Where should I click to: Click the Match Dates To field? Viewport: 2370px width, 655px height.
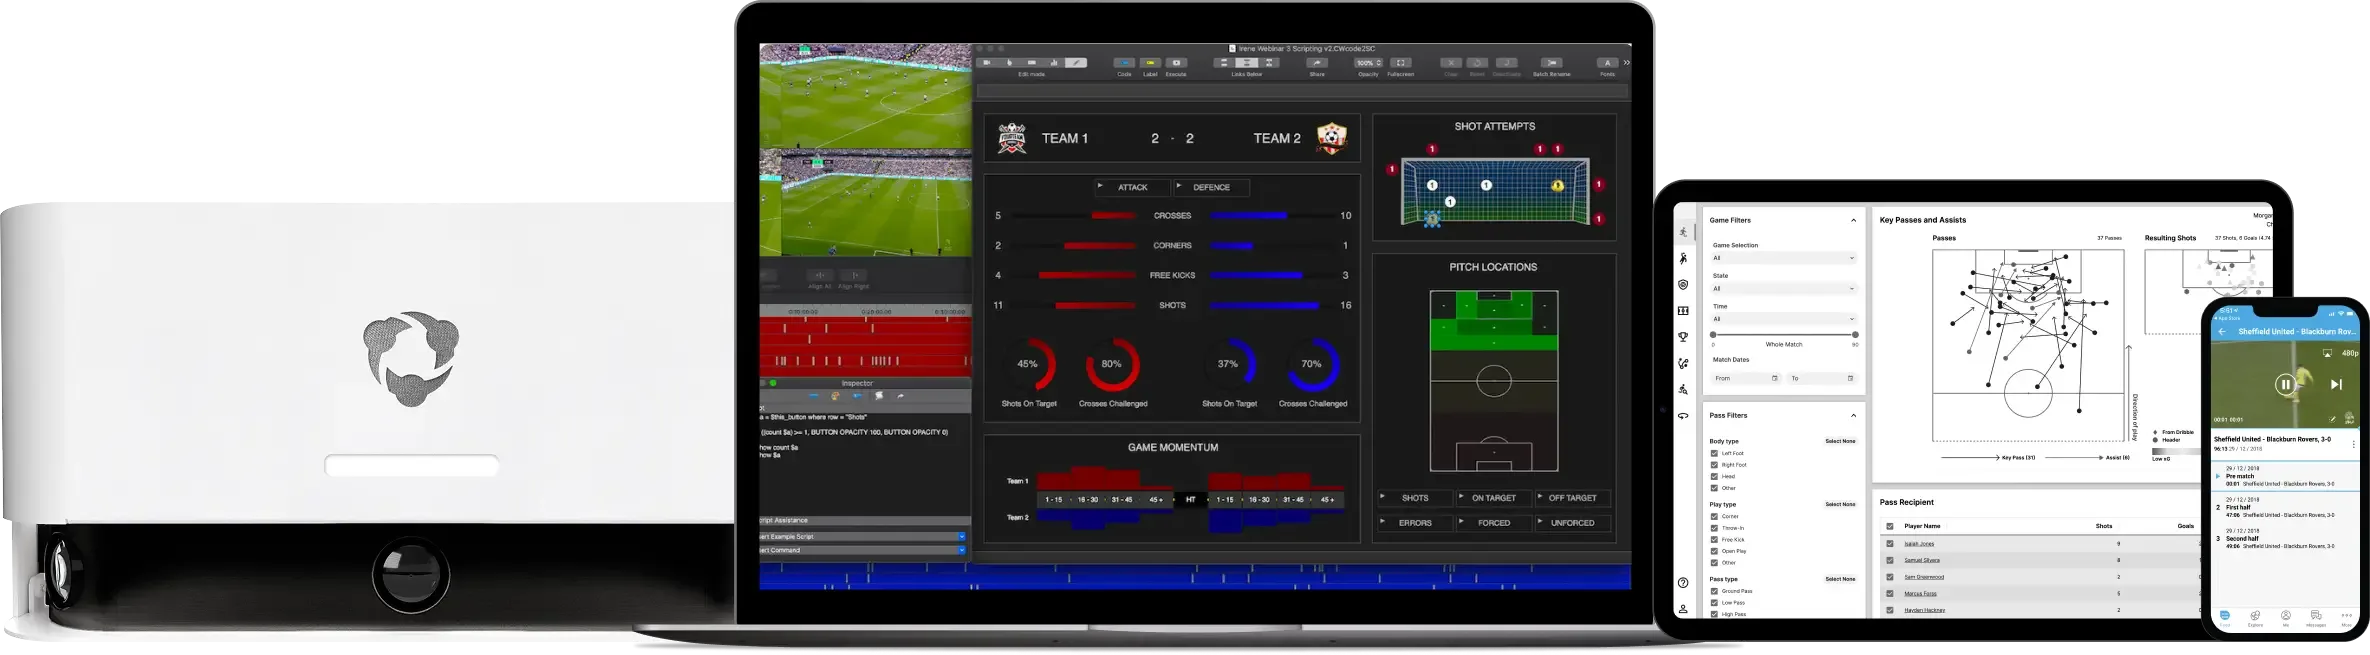1822,378
